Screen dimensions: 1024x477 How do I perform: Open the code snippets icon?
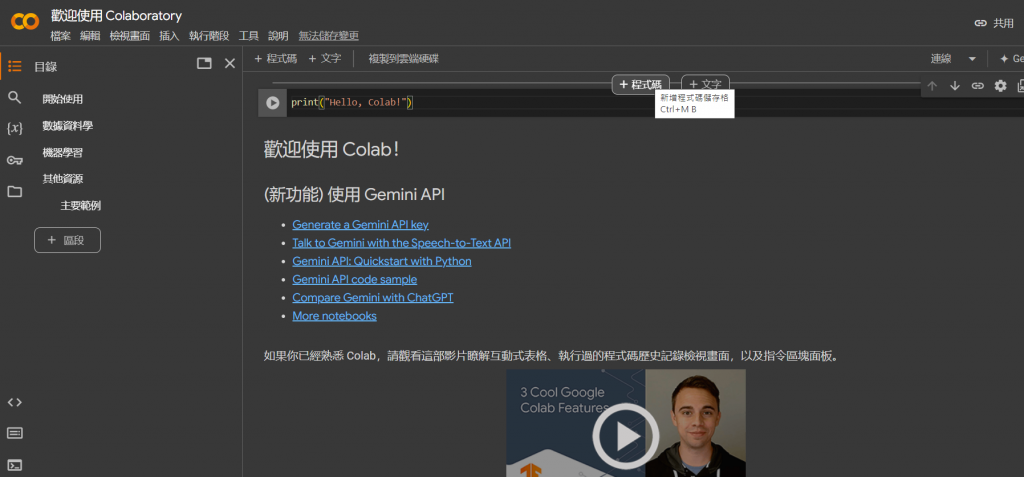click(14, 403)
